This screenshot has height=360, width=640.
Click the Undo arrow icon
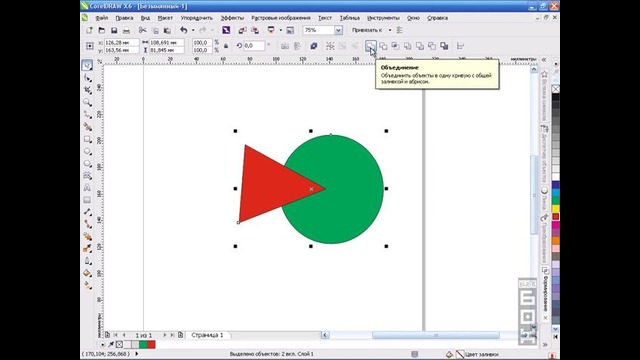[x=184, y=30]
